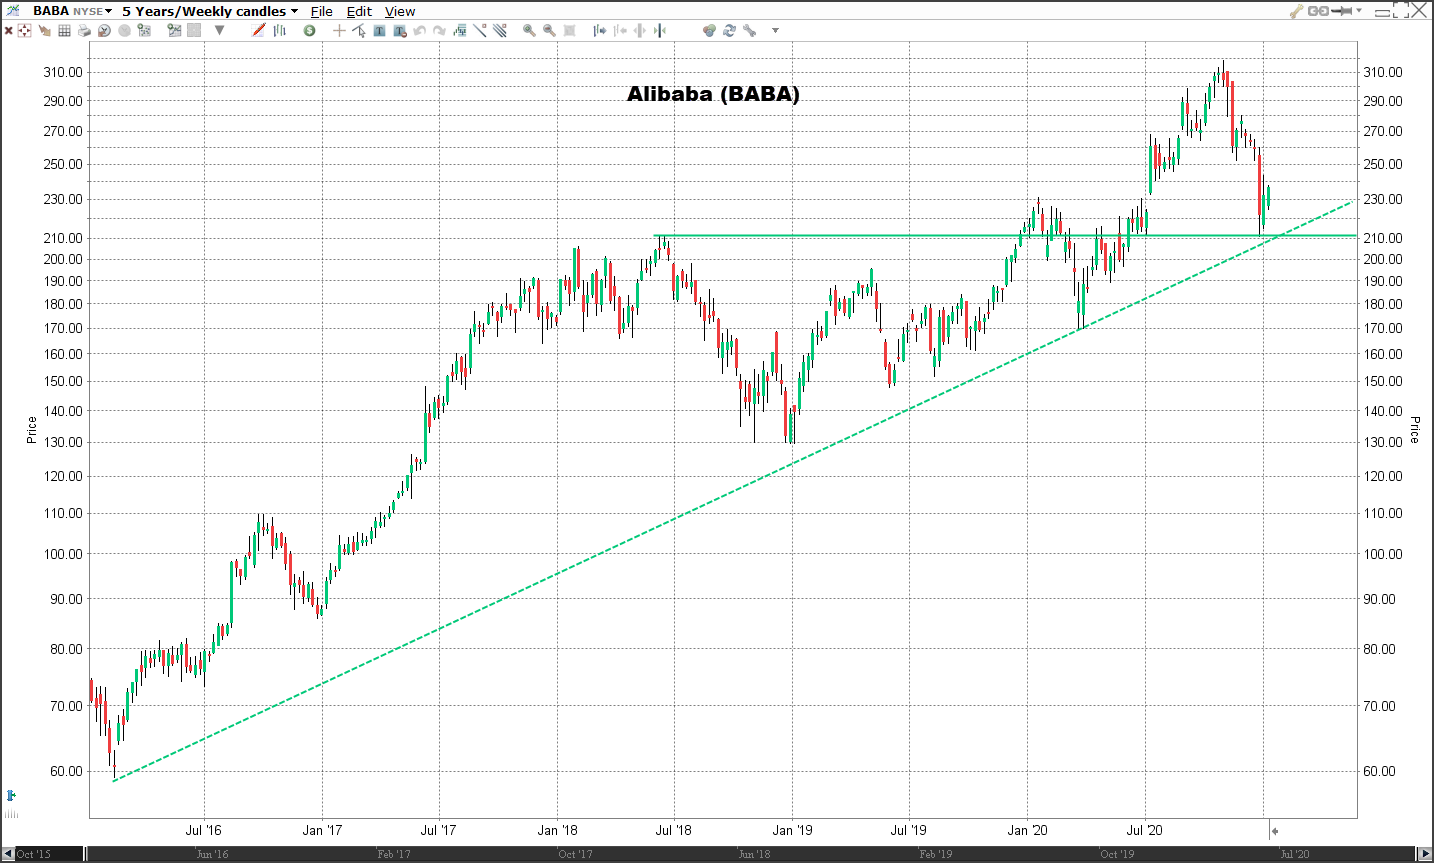Click the greyed-out clock icon
The height and width of the screenshot is (863, 1434).
click(124, 31)
